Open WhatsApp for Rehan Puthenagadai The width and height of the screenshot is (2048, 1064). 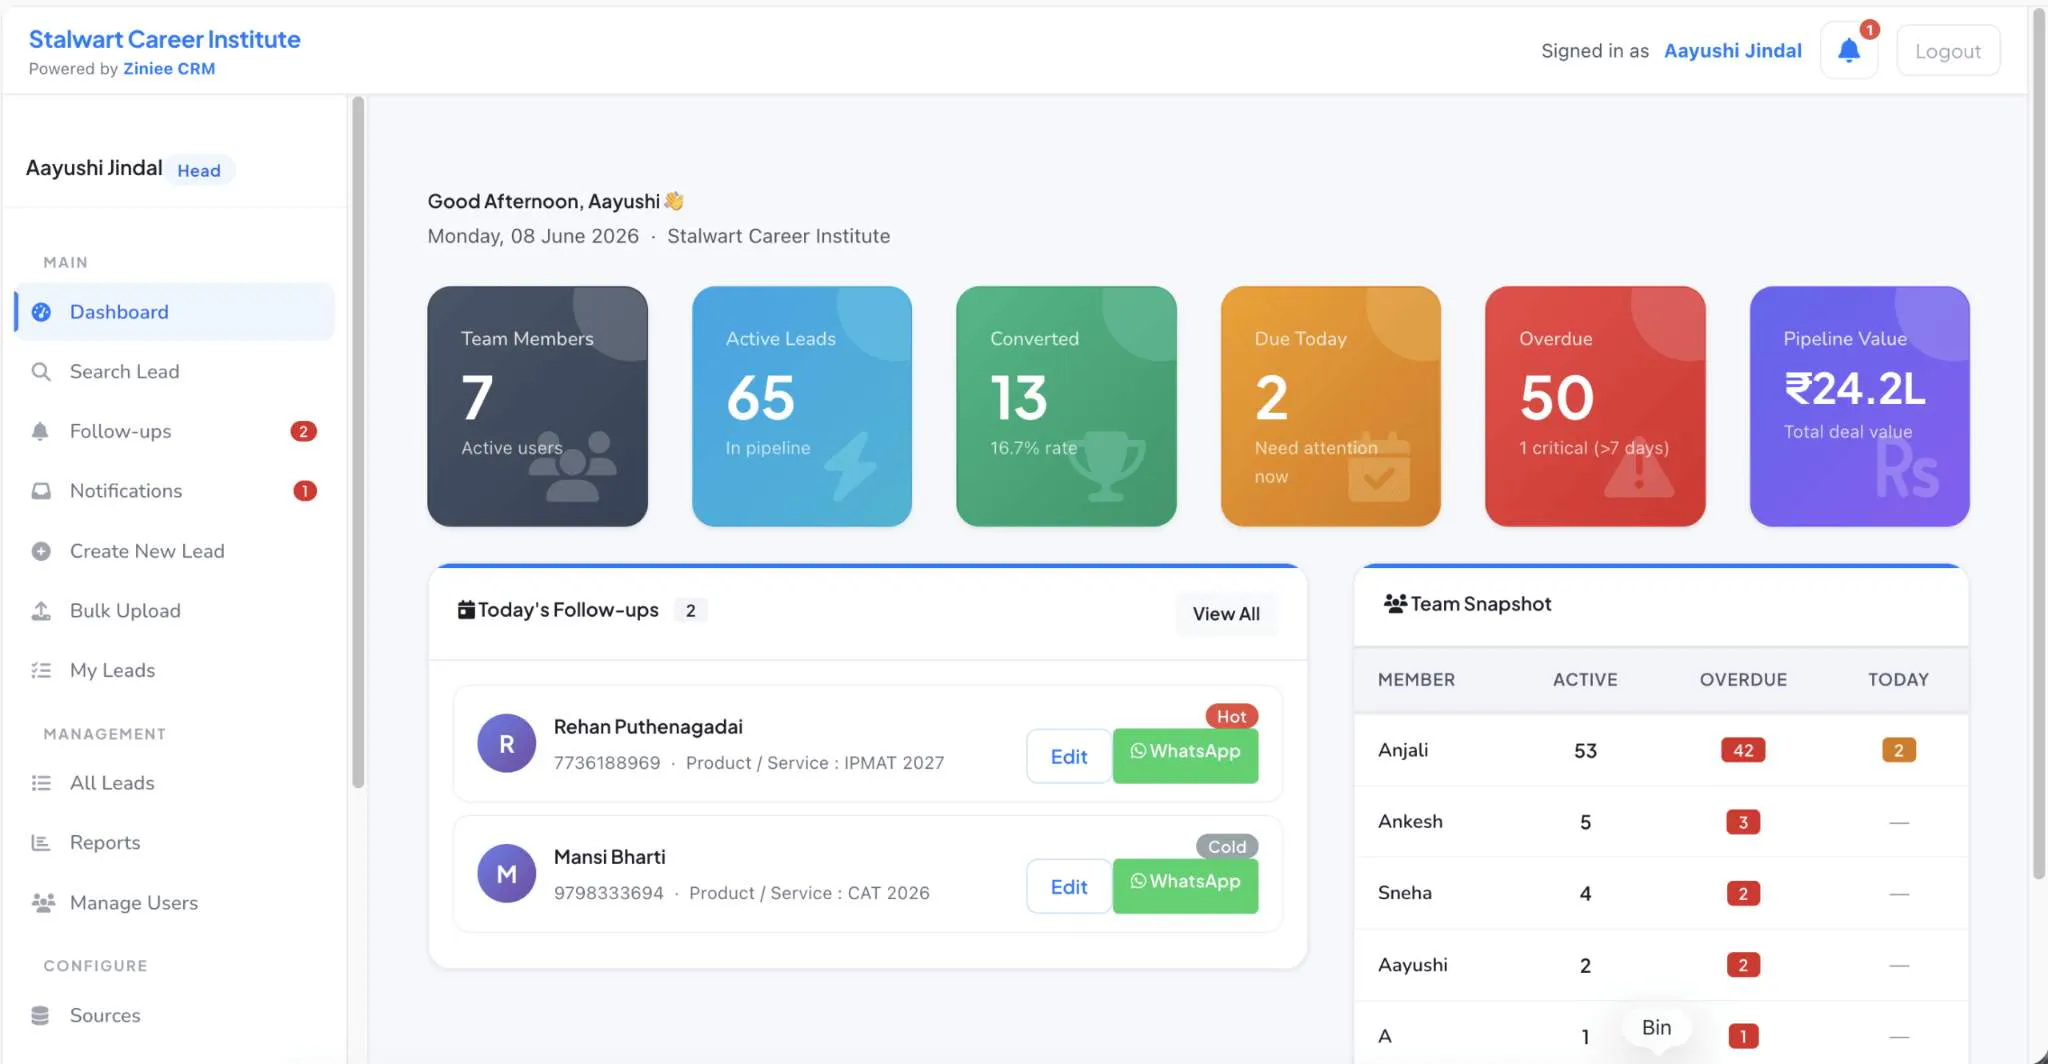point(1185,756)
